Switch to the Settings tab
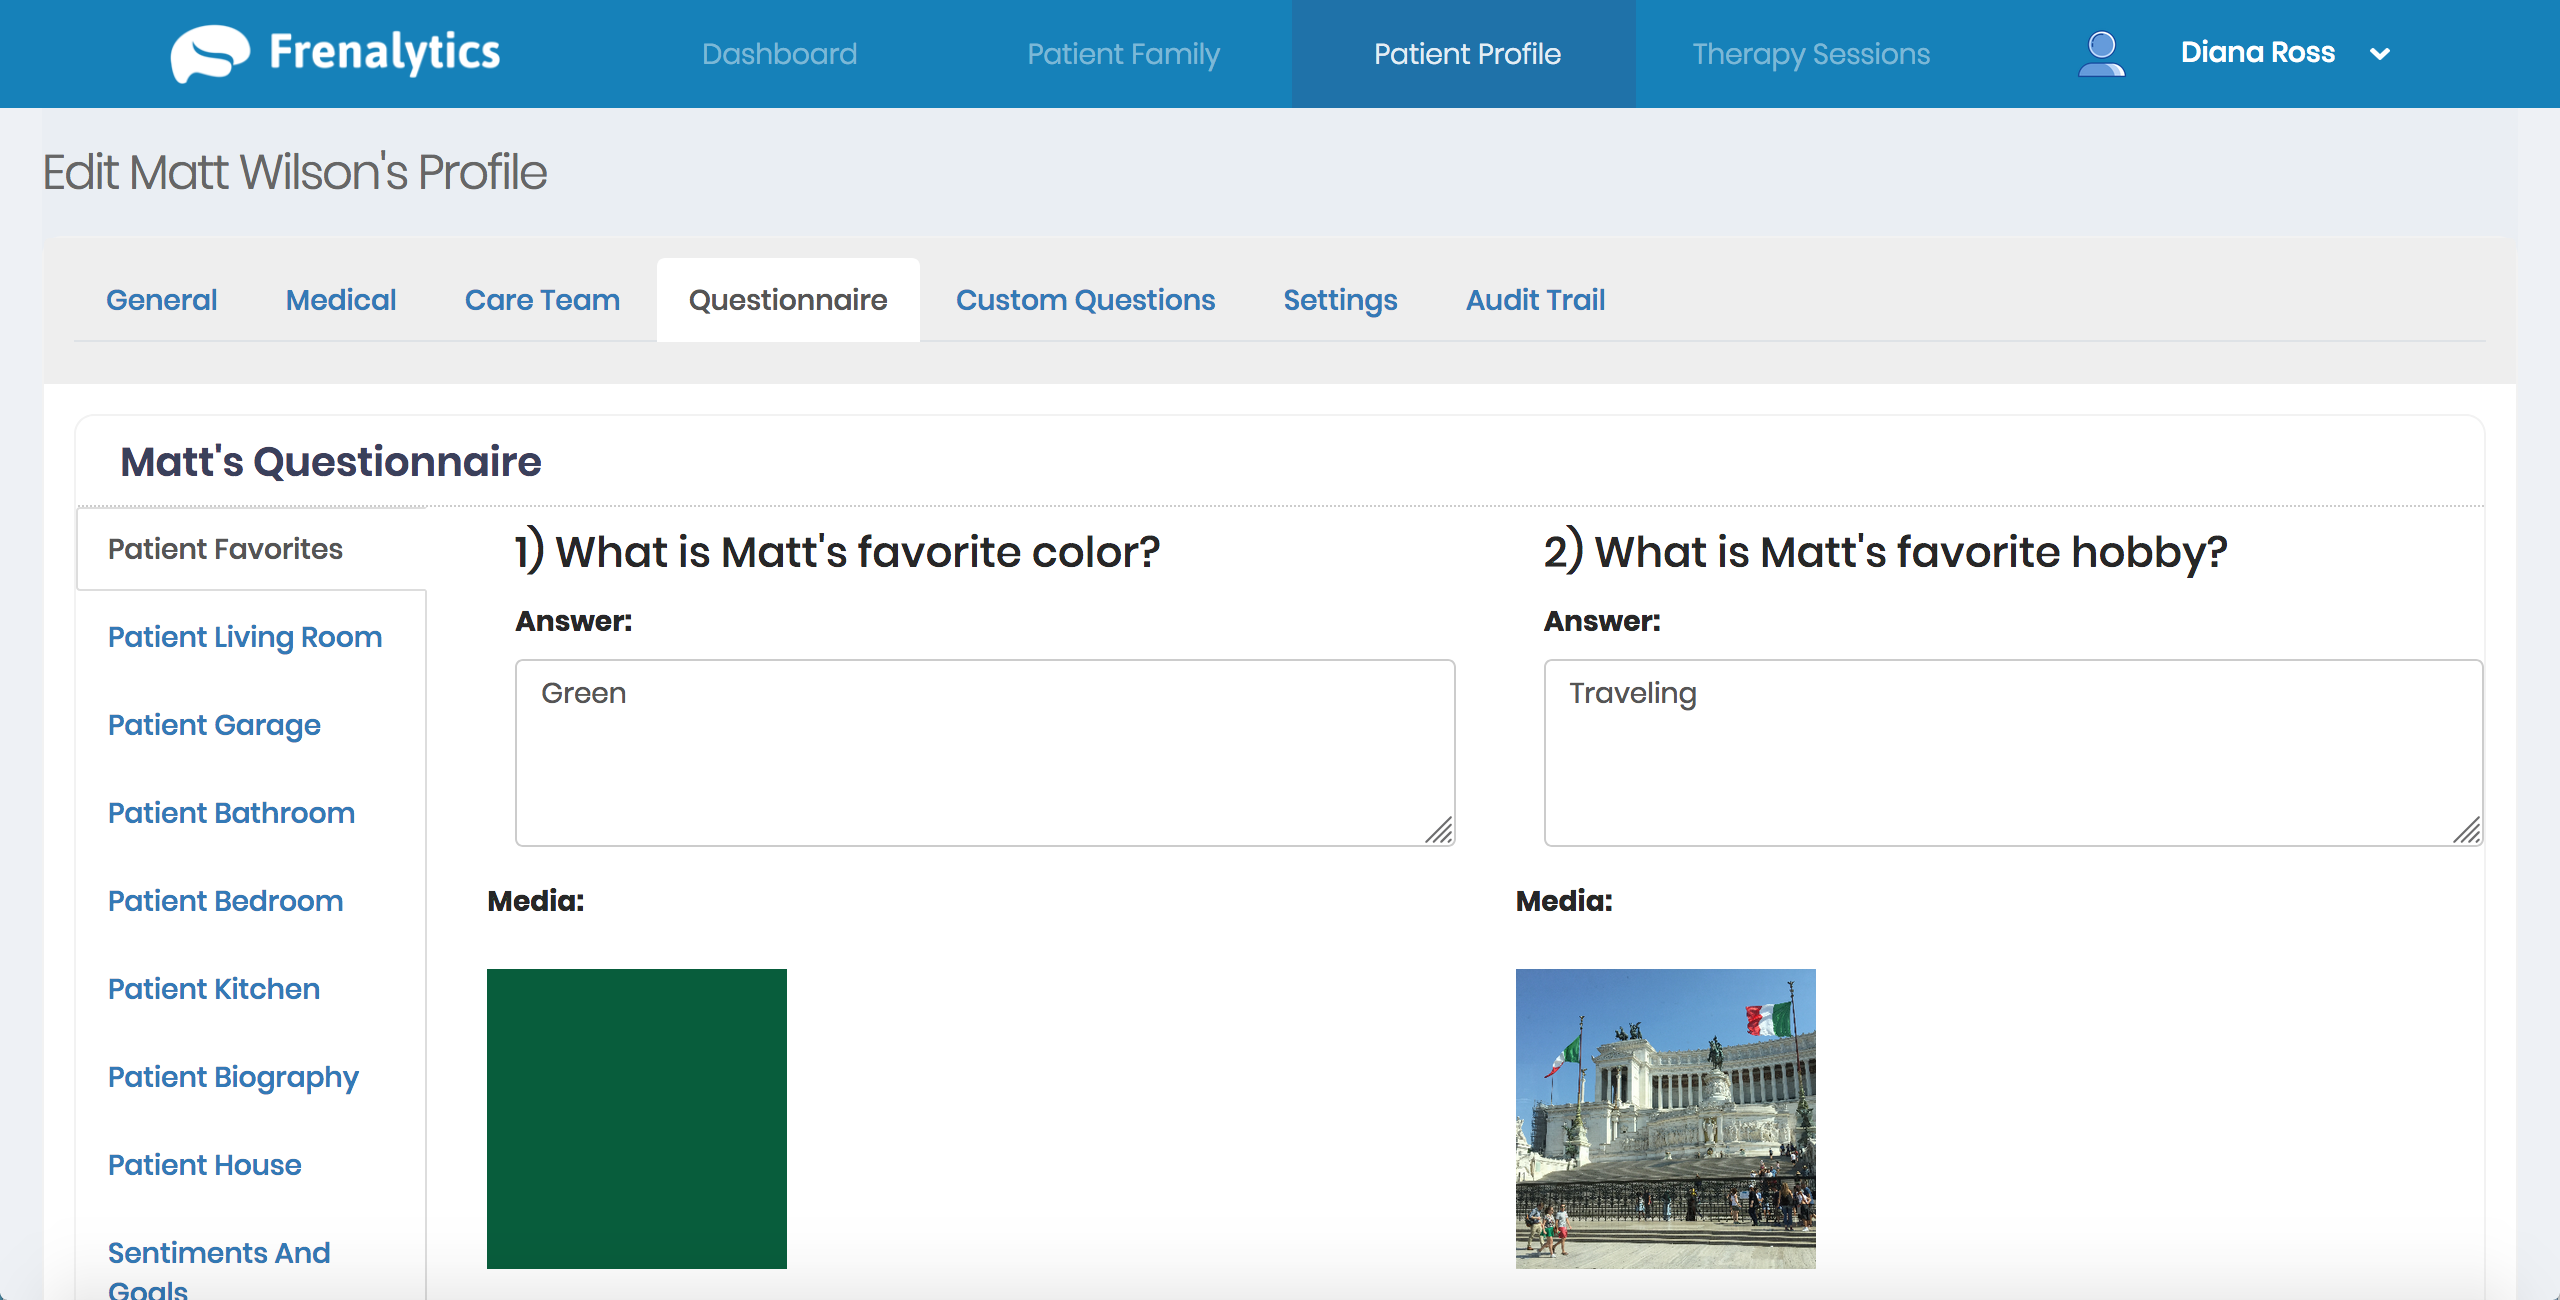Screen dimensions: 2560x1300 [1340, 300]
